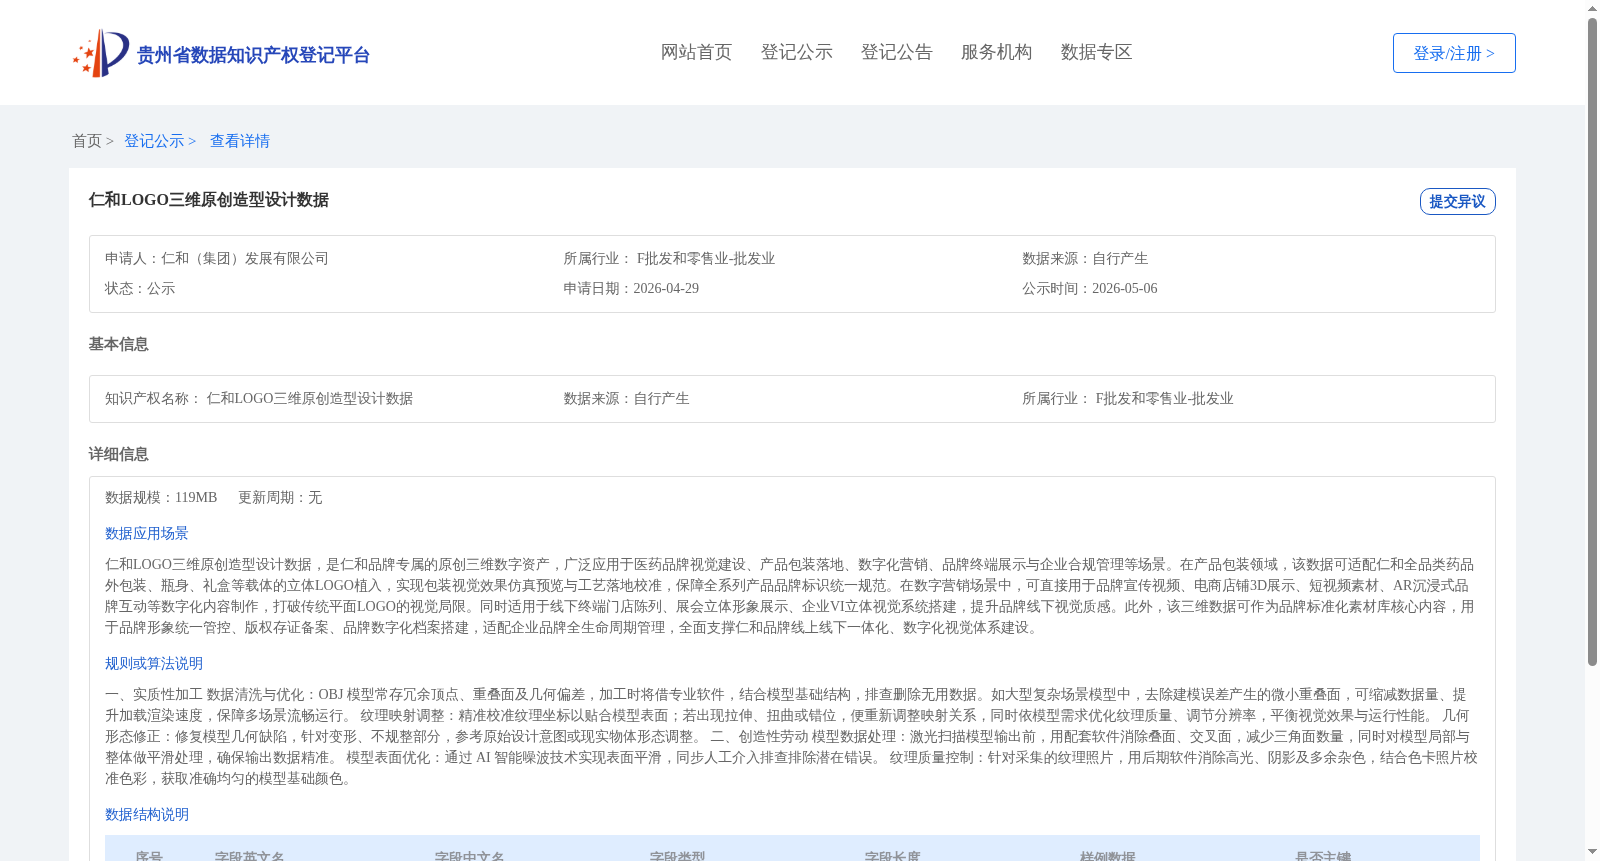Click the page title 仁和LOGO三维原创造型设计数据

[x=209, y=200]
